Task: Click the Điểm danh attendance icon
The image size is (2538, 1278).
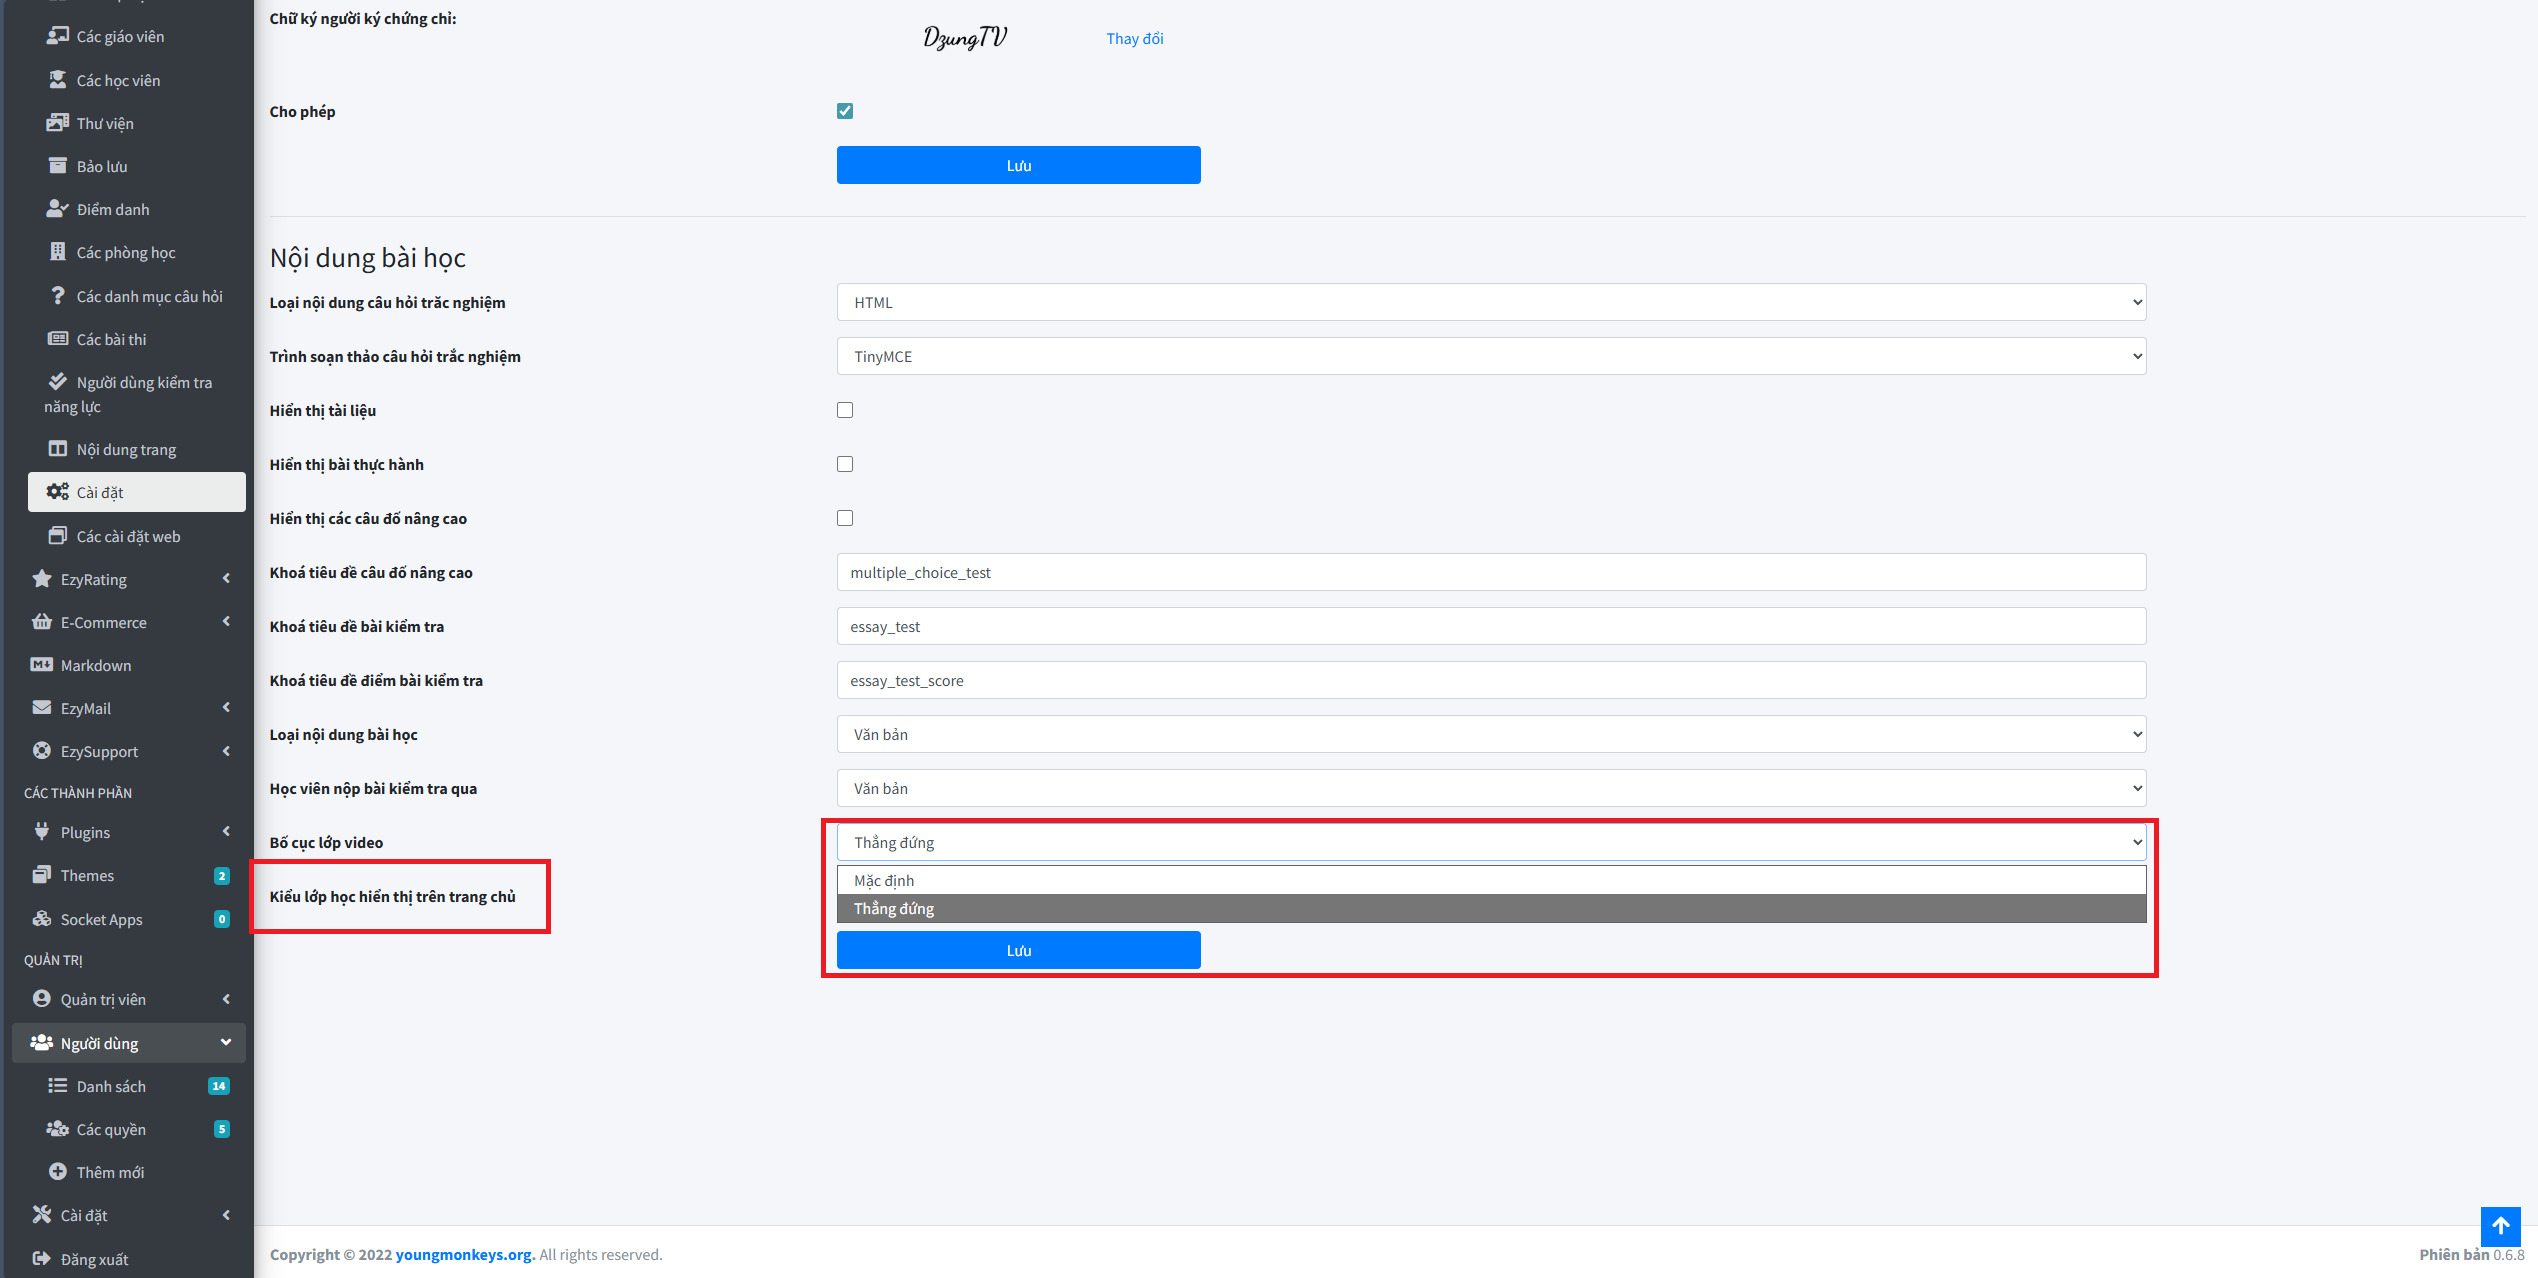Action: coord(57,209)
